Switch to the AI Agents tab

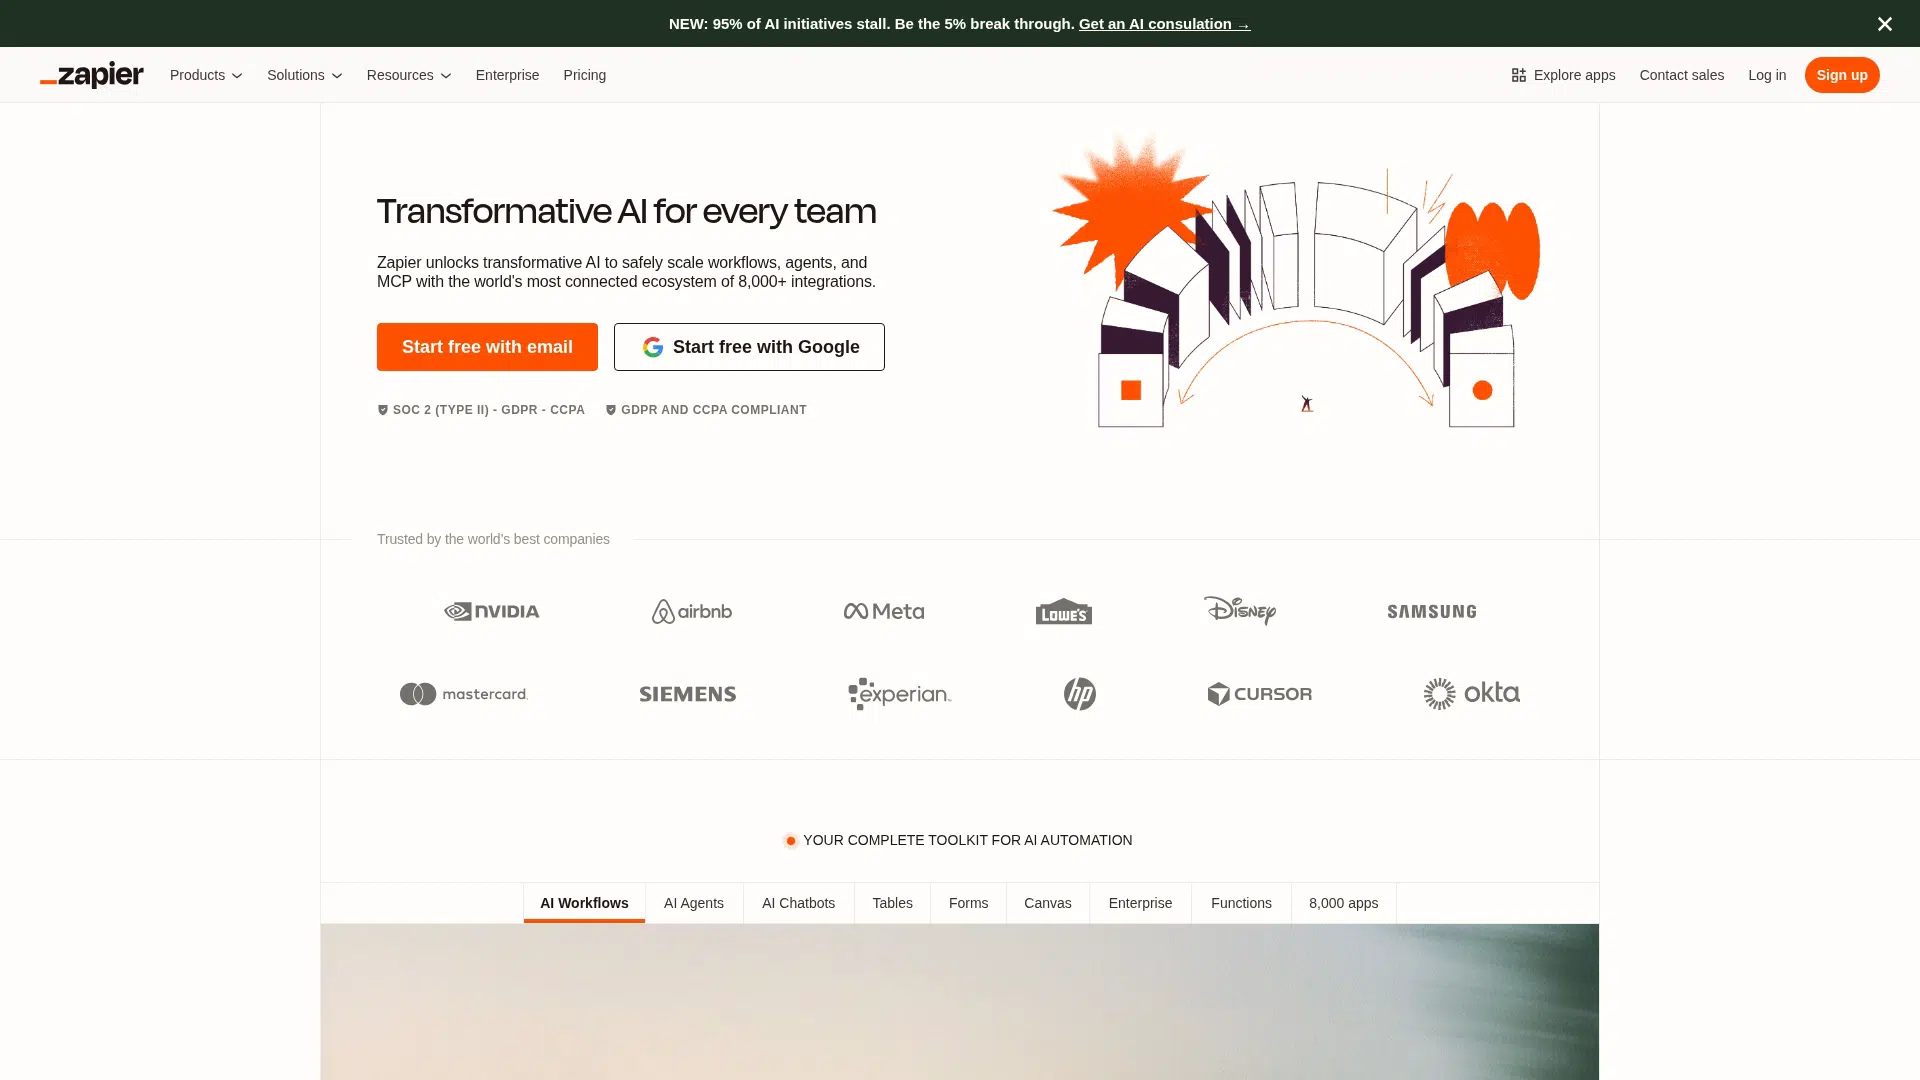tap(694, 903)
